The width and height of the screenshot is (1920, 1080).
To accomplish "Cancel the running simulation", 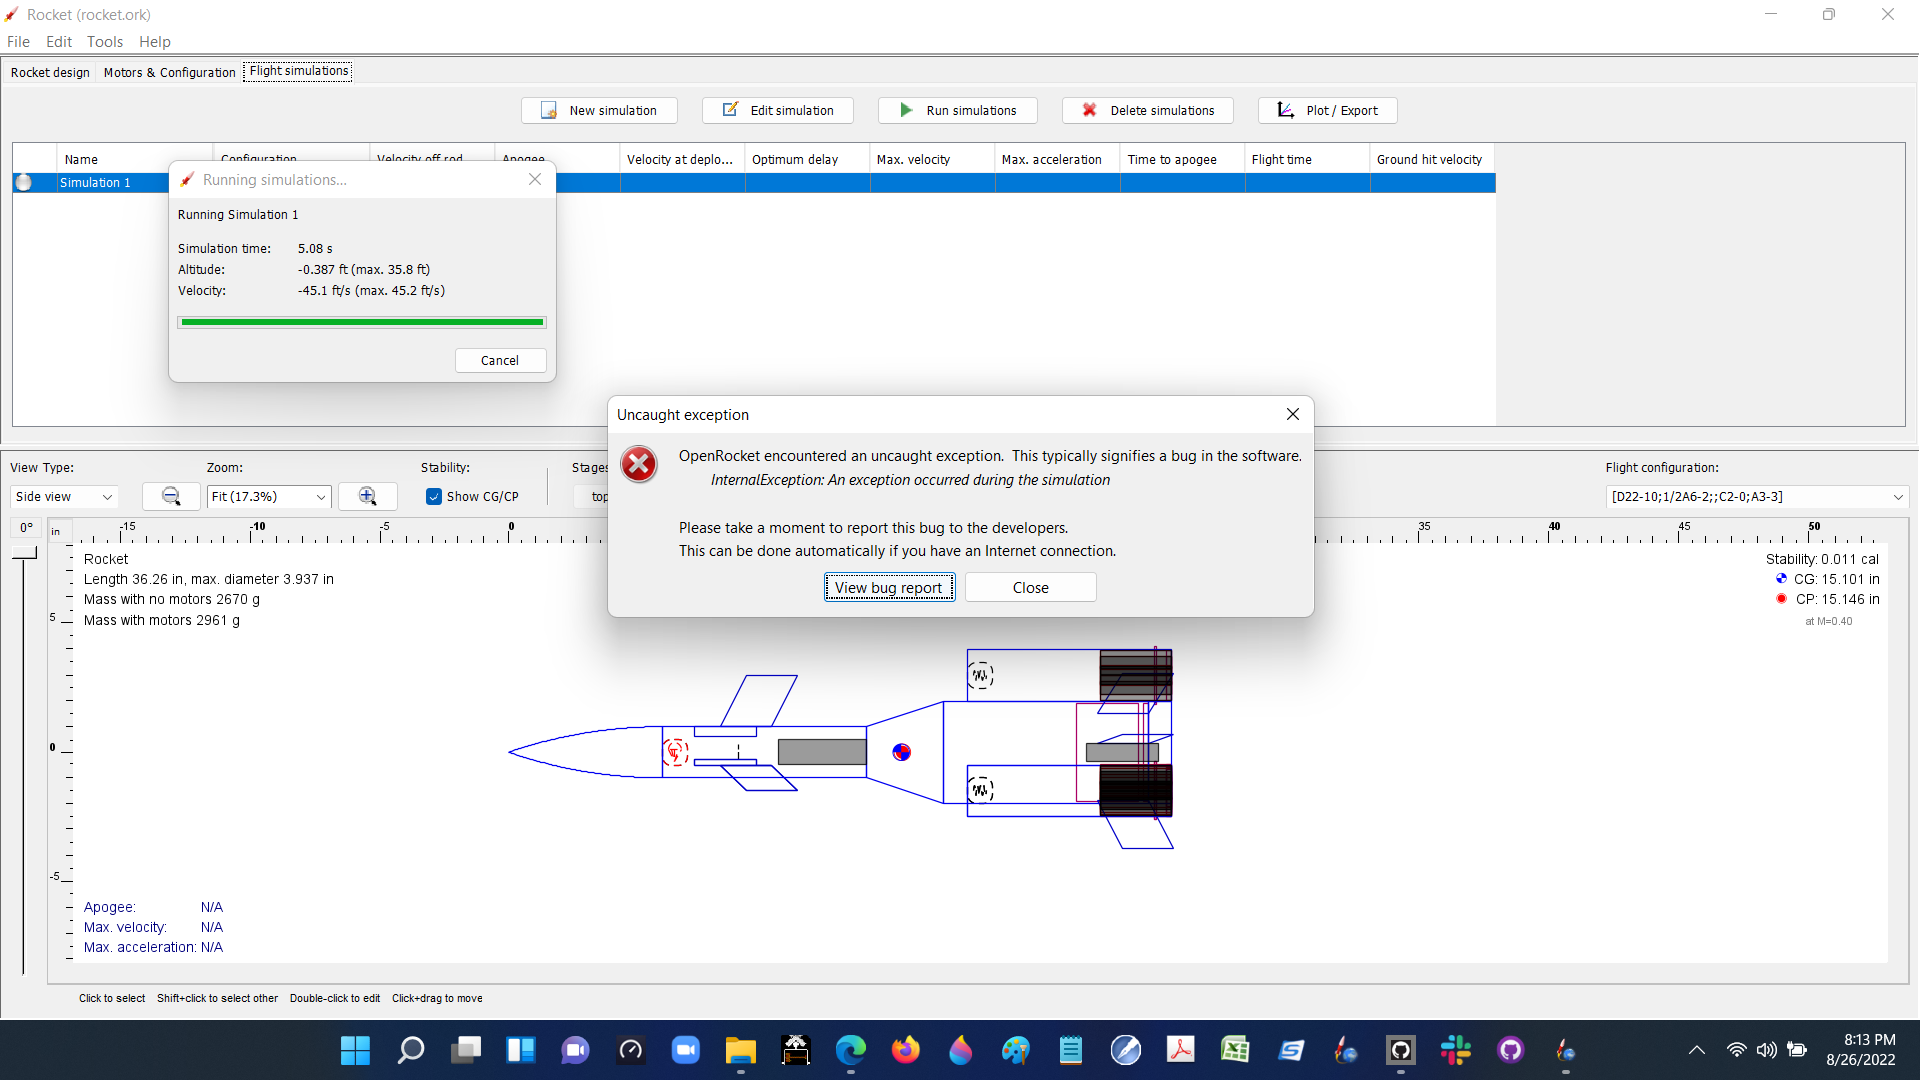I will click(x=500, y=360).
